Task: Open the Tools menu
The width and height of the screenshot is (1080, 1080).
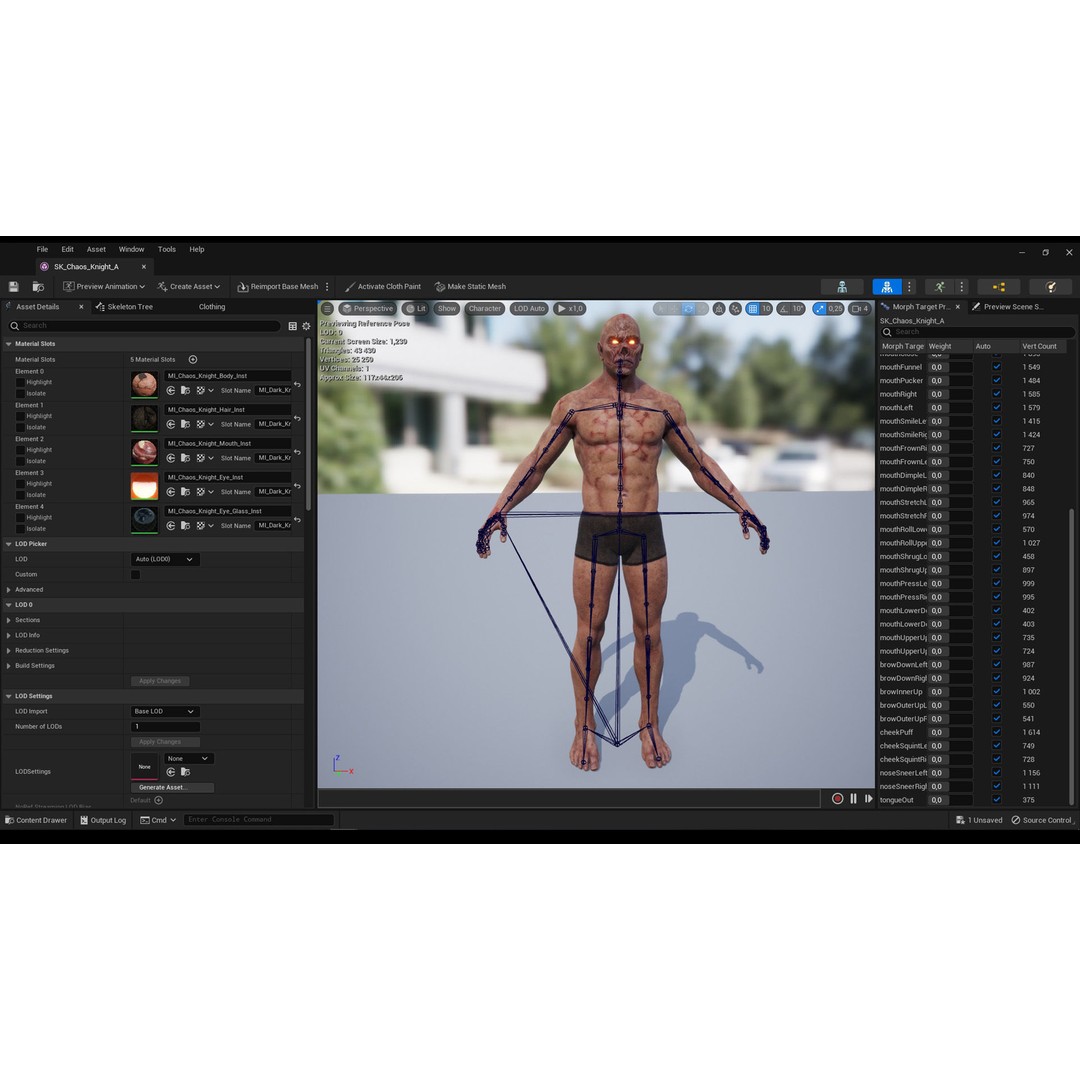Action: (x=167, y=249)
